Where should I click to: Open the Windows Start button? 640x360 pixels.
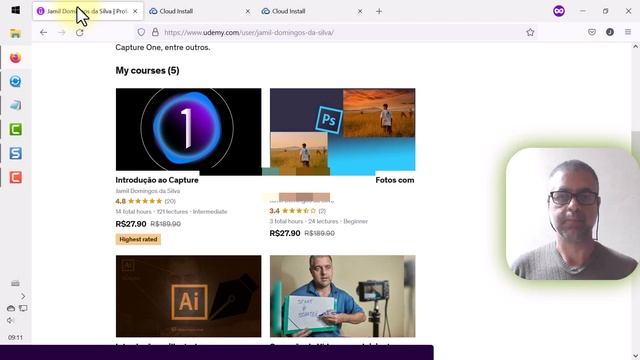[16, 10]
